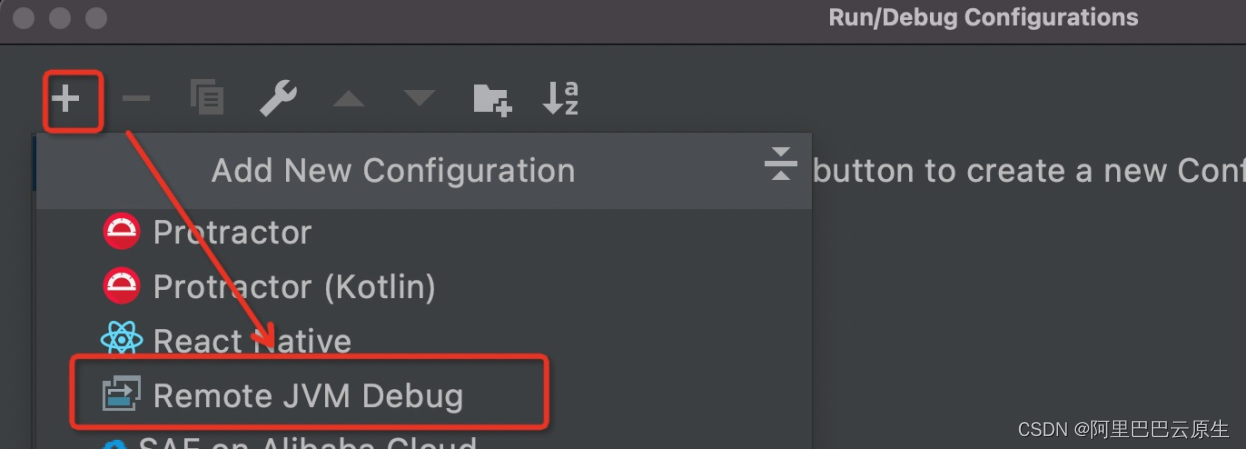Close the Run/Debug Configurations dialog
1246x449 pixels.
click(24, 18)
